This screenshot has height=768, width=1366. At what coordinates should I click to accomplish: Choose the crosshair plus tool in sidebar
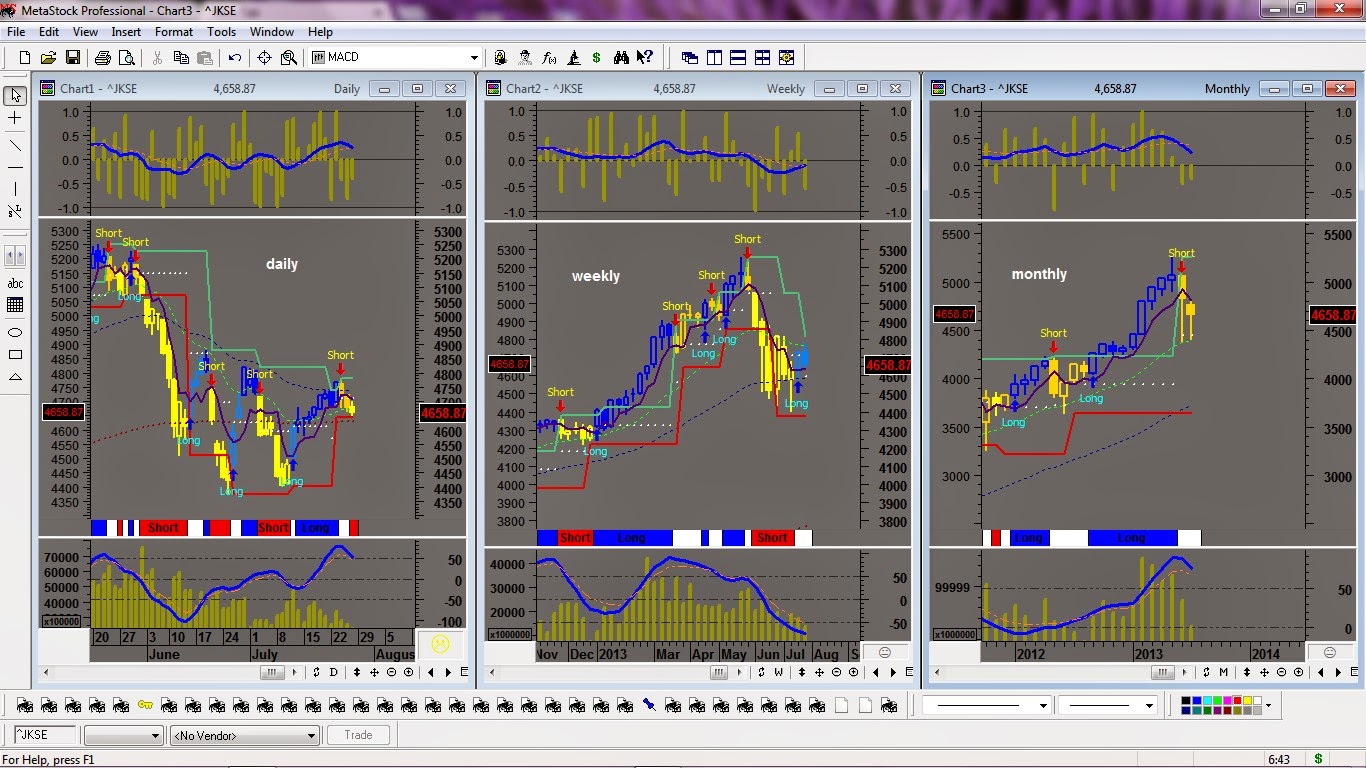click(15, 118)
